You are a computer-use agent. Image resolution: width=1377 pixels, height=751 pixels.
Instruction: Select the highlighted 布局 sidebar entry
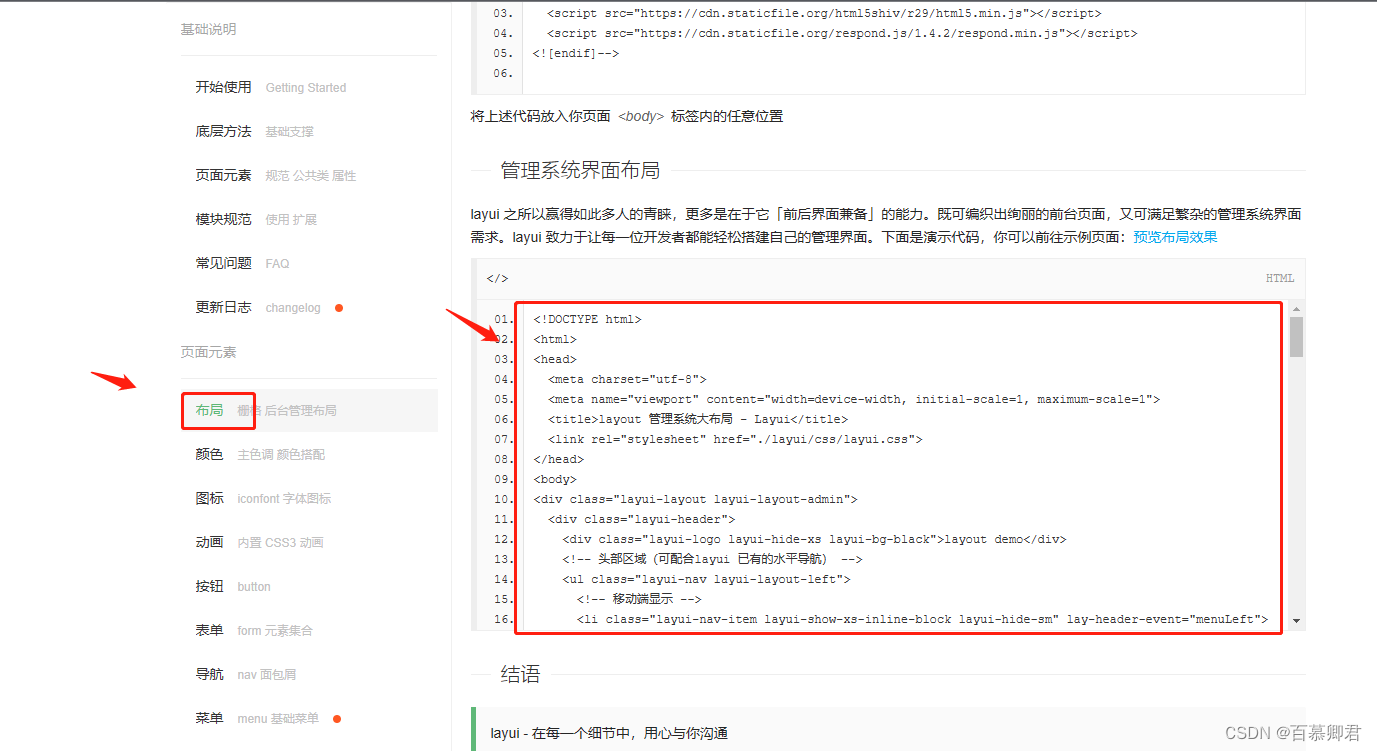pos(218,410)
